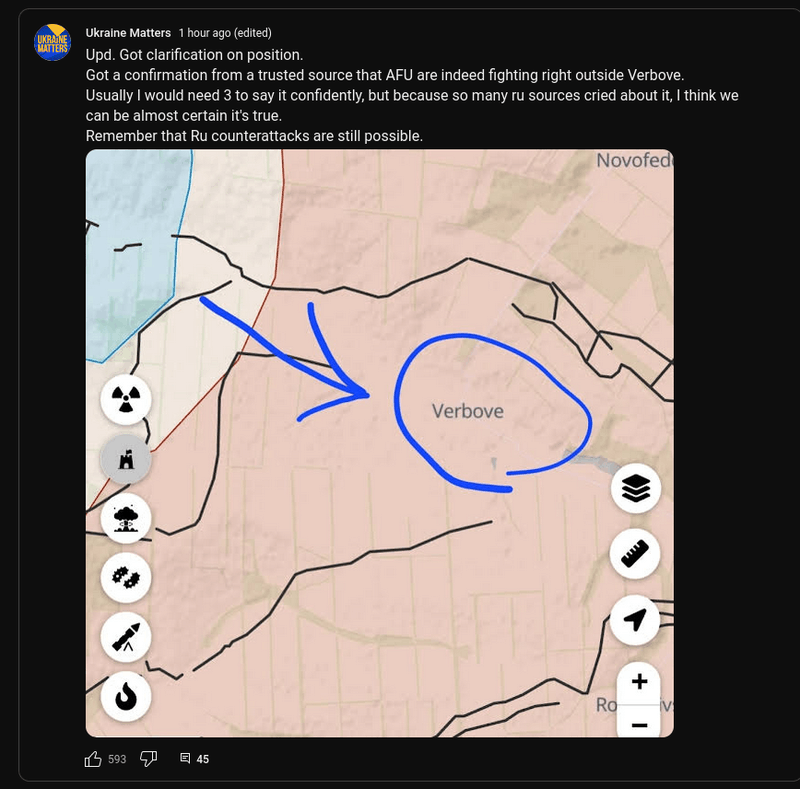Click the fire flame map icon
The height and width of the screenshot is (789, 800).
point(126,696)
